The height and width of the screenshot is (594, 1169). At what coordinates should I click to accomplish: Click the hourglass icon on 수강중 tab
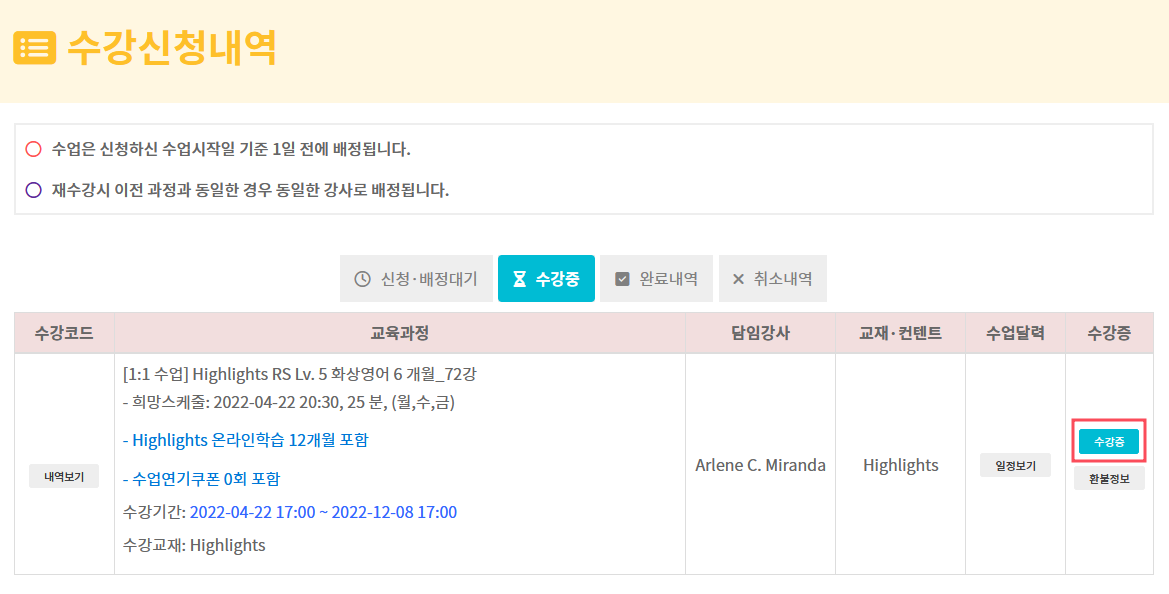click(520, 279)
